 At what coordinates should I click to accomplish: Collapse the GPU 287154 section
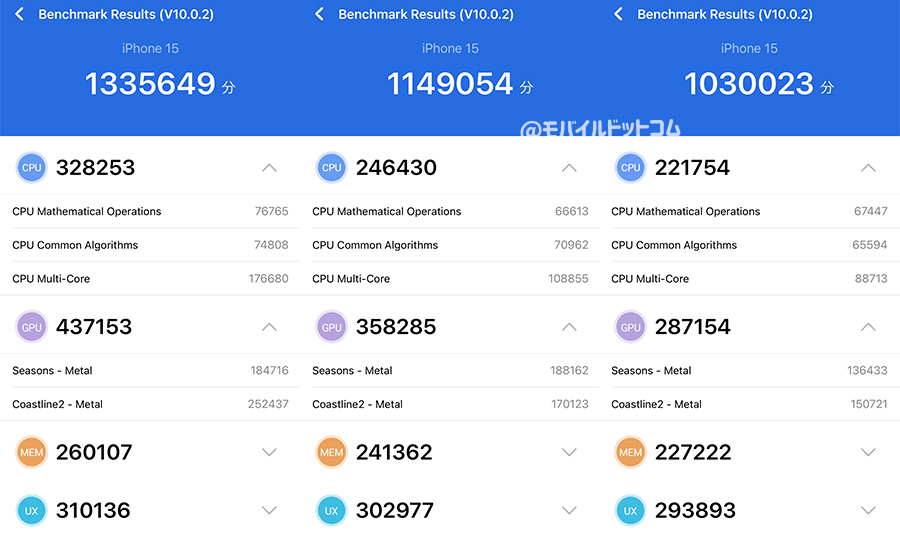click(x=868, y=327)
